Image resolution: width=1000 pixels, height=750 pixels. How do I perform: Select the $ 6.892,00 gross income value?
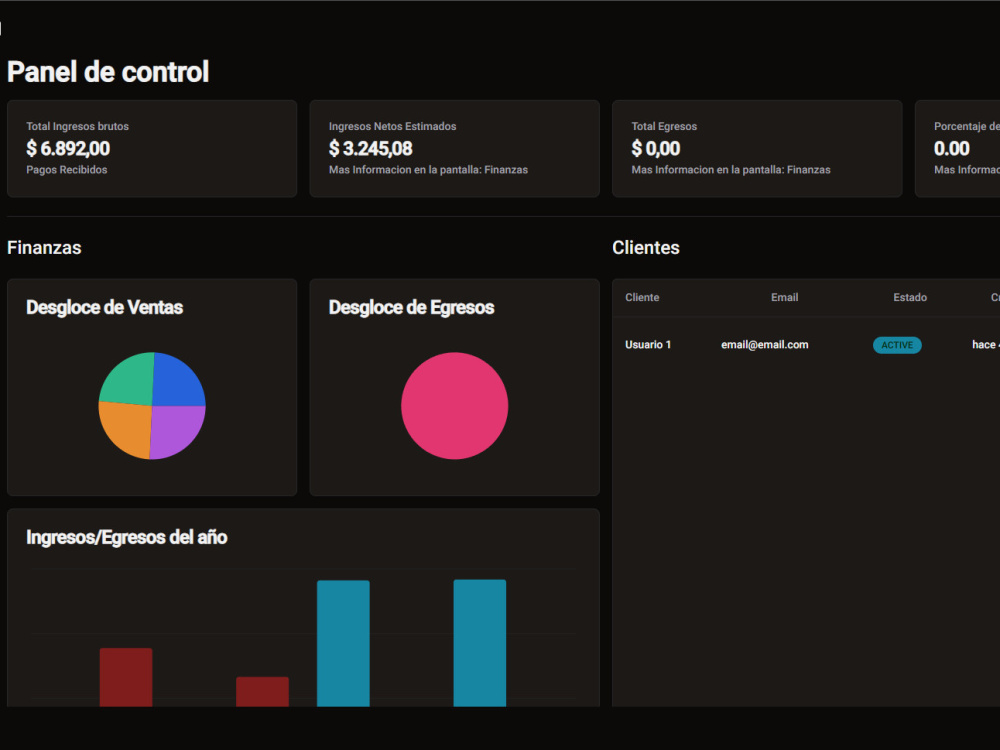click(68, 149)
